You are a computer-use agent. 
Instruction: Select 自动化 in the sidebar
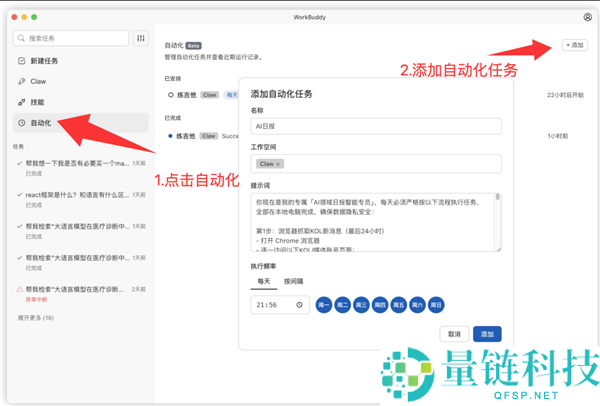pyautogui.click(x=40, y=122)
